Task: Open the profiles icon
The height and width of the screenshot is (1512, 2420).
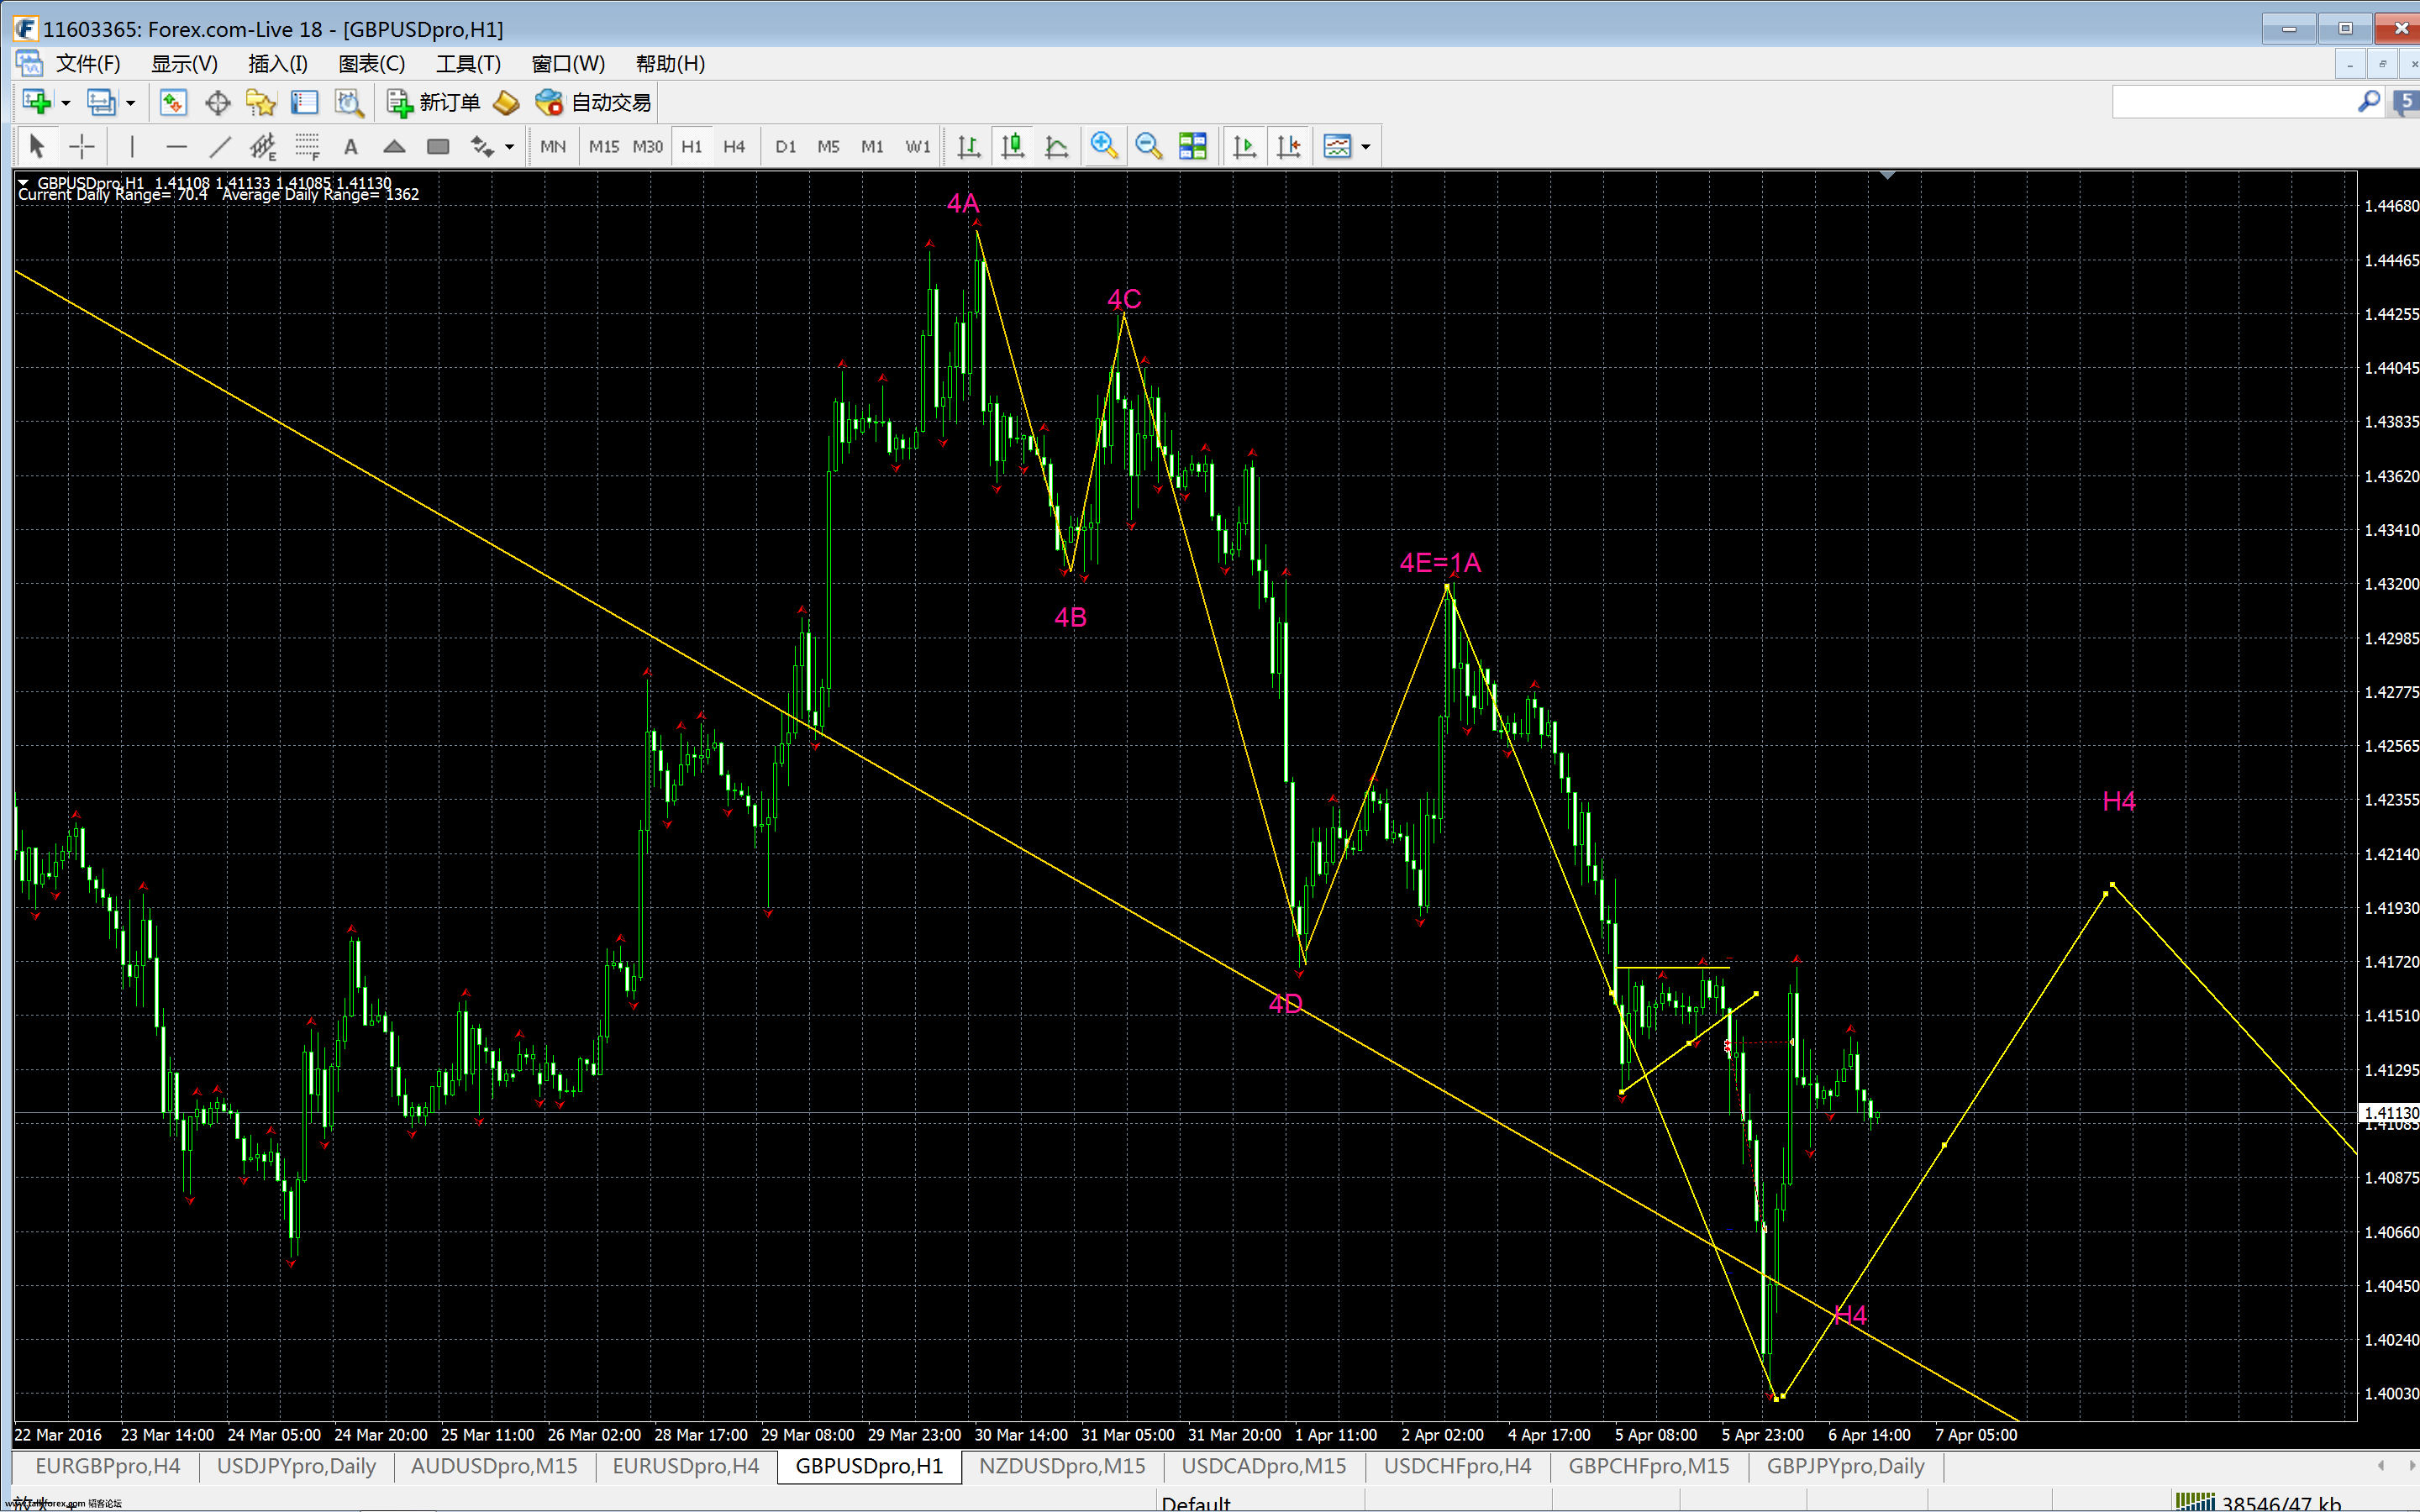Action: coord(101,102)
